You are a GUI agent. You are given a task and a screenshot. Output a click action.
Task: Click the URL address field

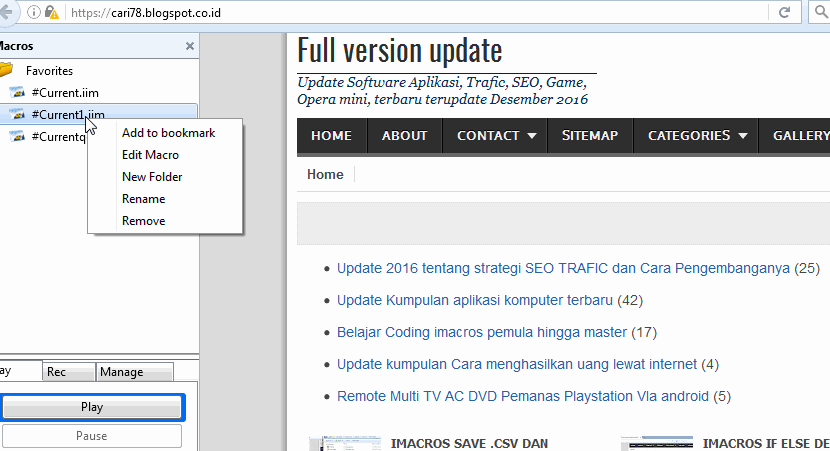click(x=400, y=13)
